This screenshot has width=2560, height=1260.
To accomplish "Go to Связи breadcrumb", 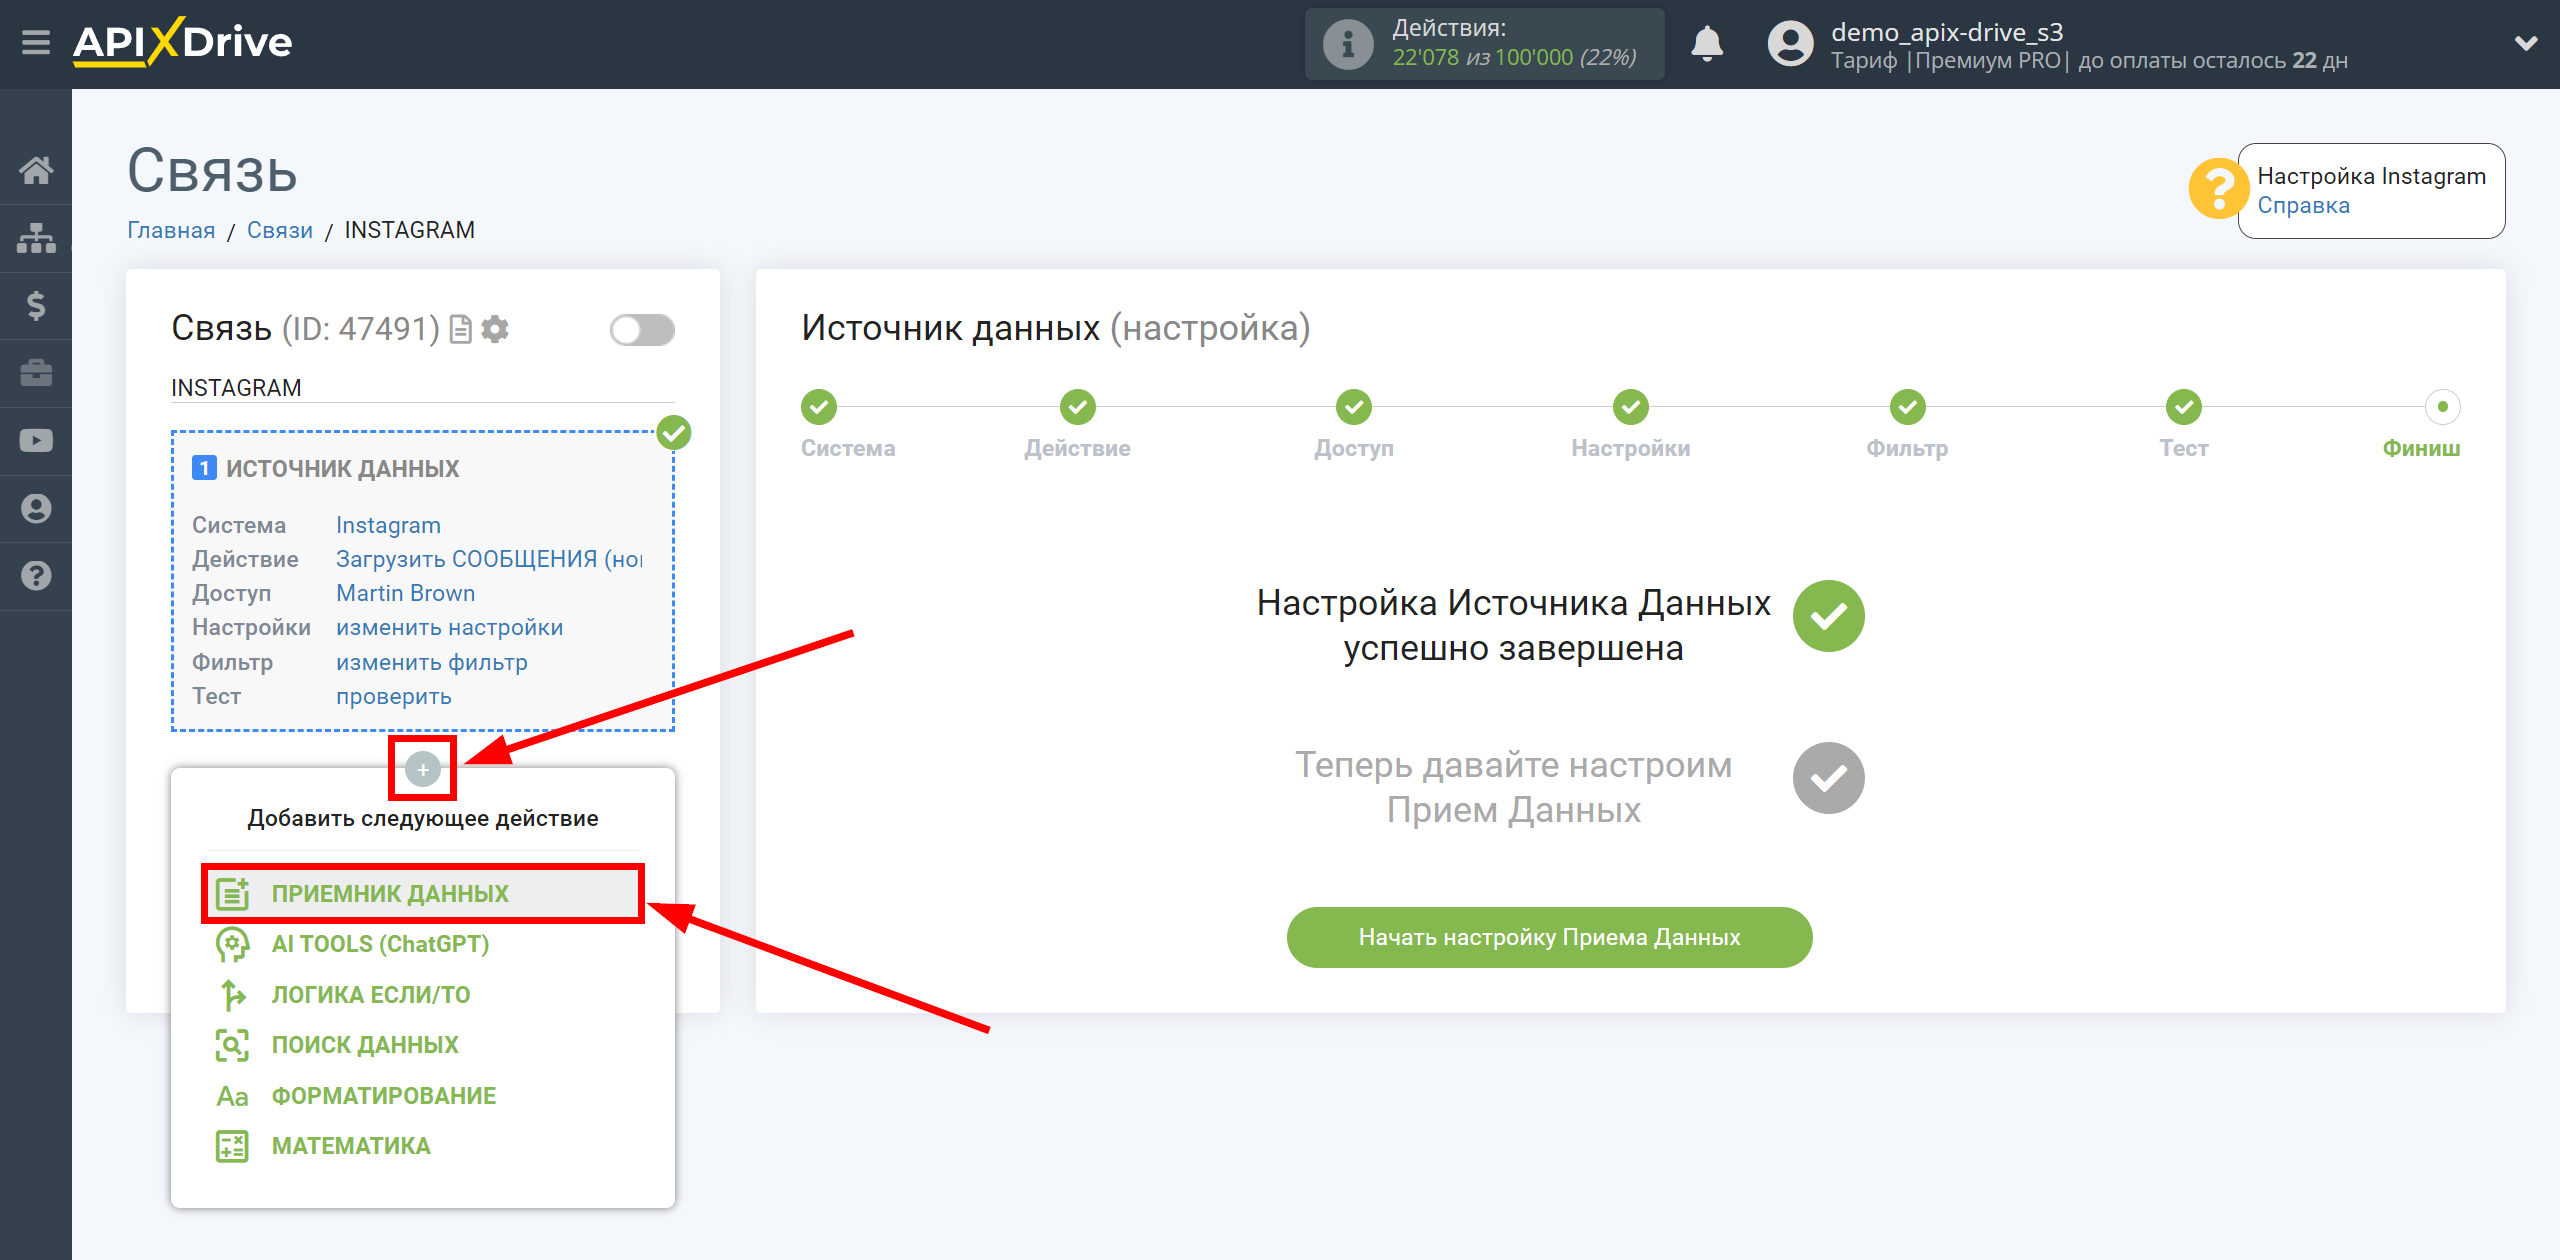I will tap(280, 230).
